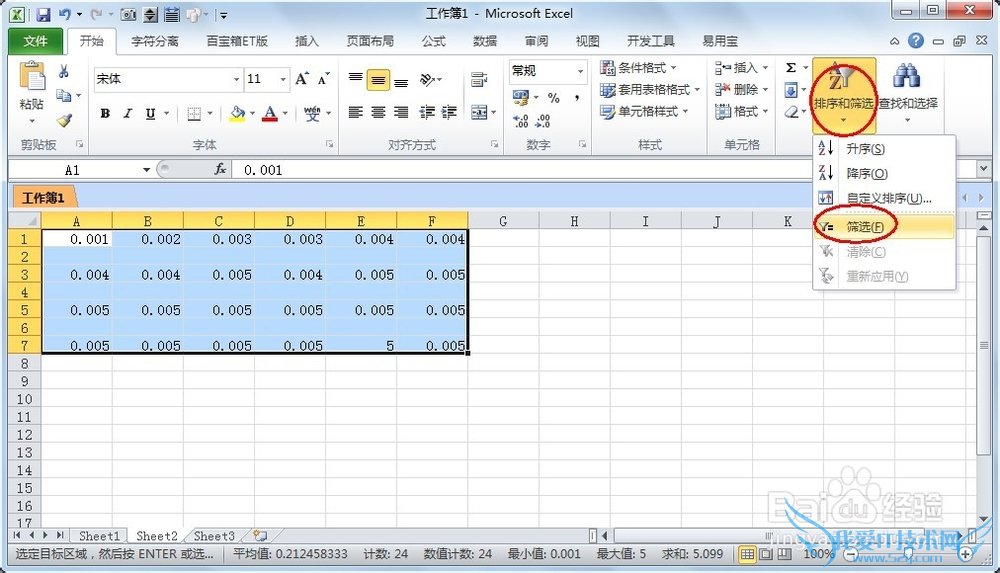1000x573 pixels.
Task: Expand 套用表格格式 table format dropdown
Action: pos(696,90)
